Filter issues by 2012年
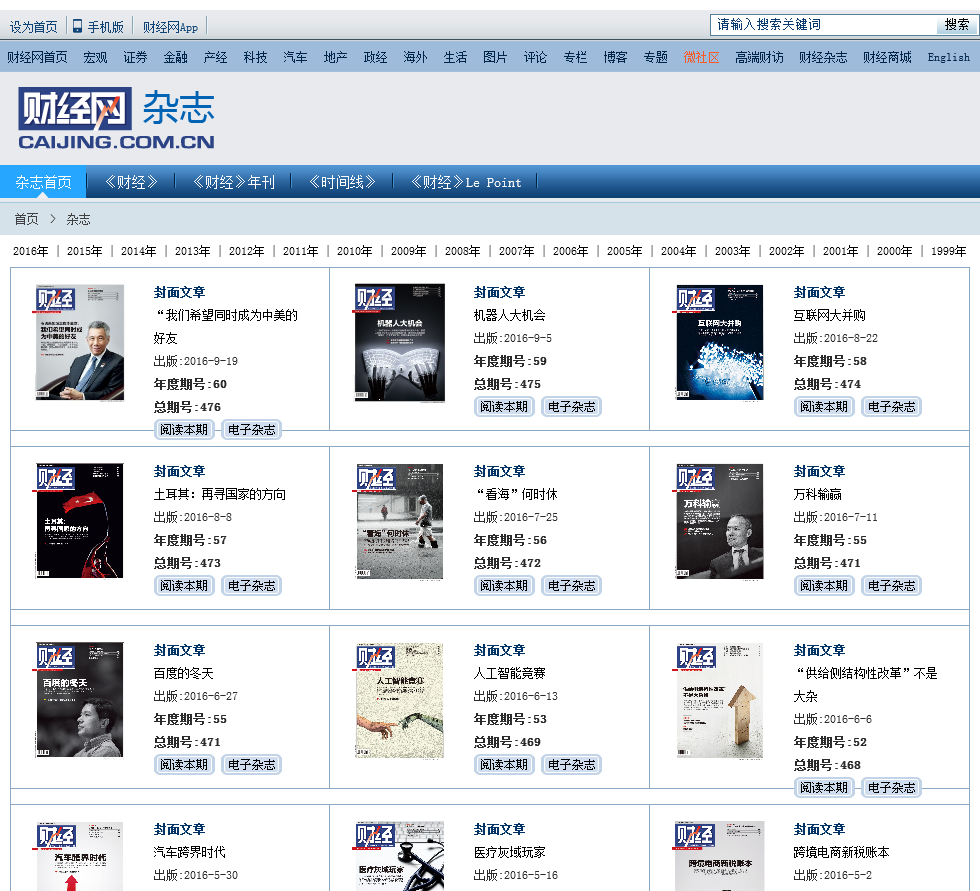The width and height of the screenshot is (980, 891). (246, 251)
